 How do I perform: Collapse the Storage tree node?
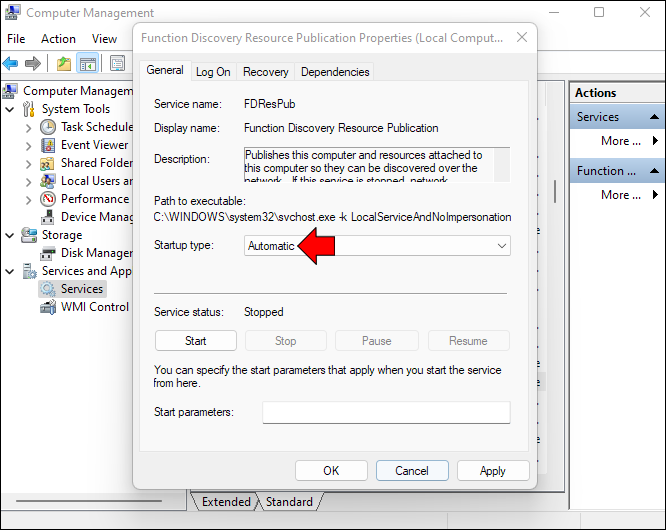pos(10,235)
